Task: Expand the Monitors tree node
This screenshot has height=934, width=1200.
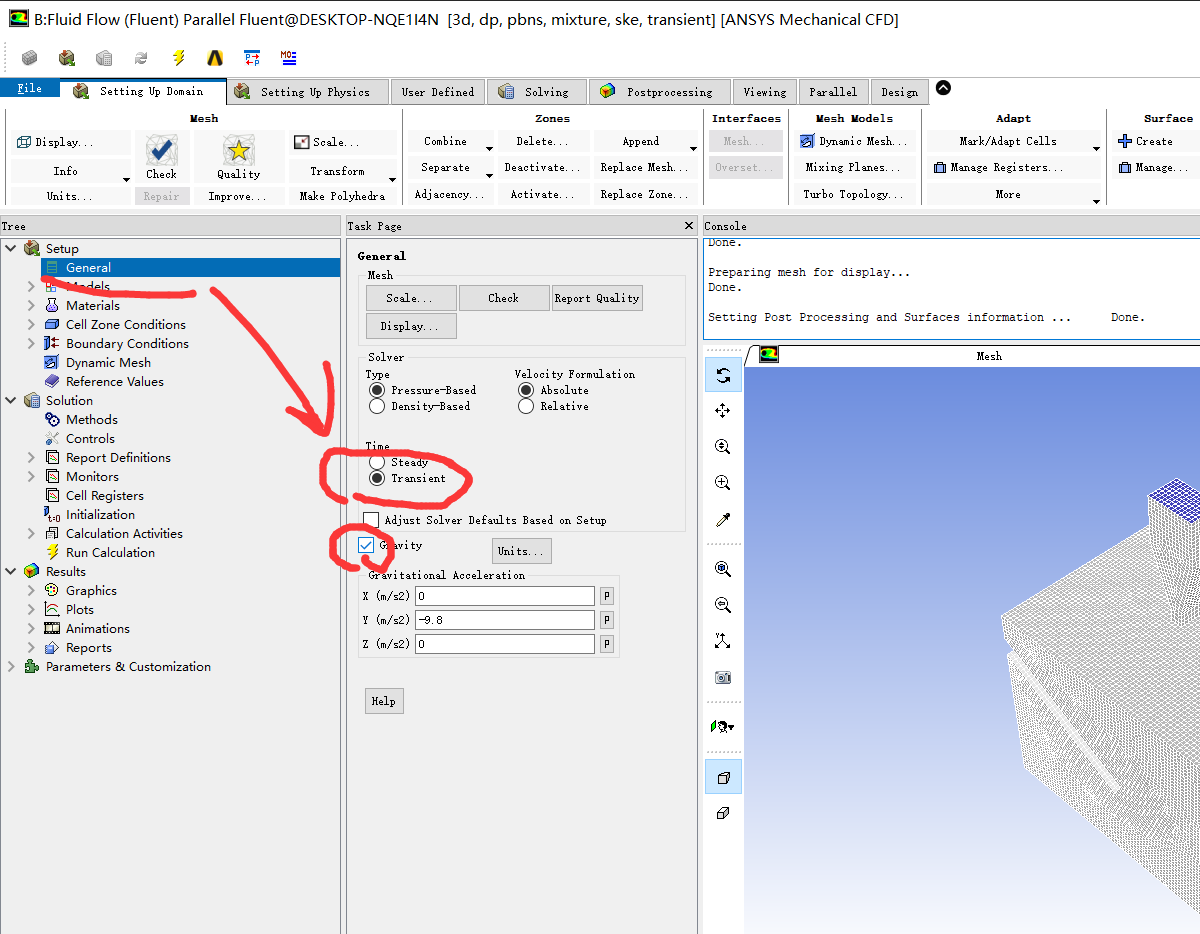Action: pos(31,476)
